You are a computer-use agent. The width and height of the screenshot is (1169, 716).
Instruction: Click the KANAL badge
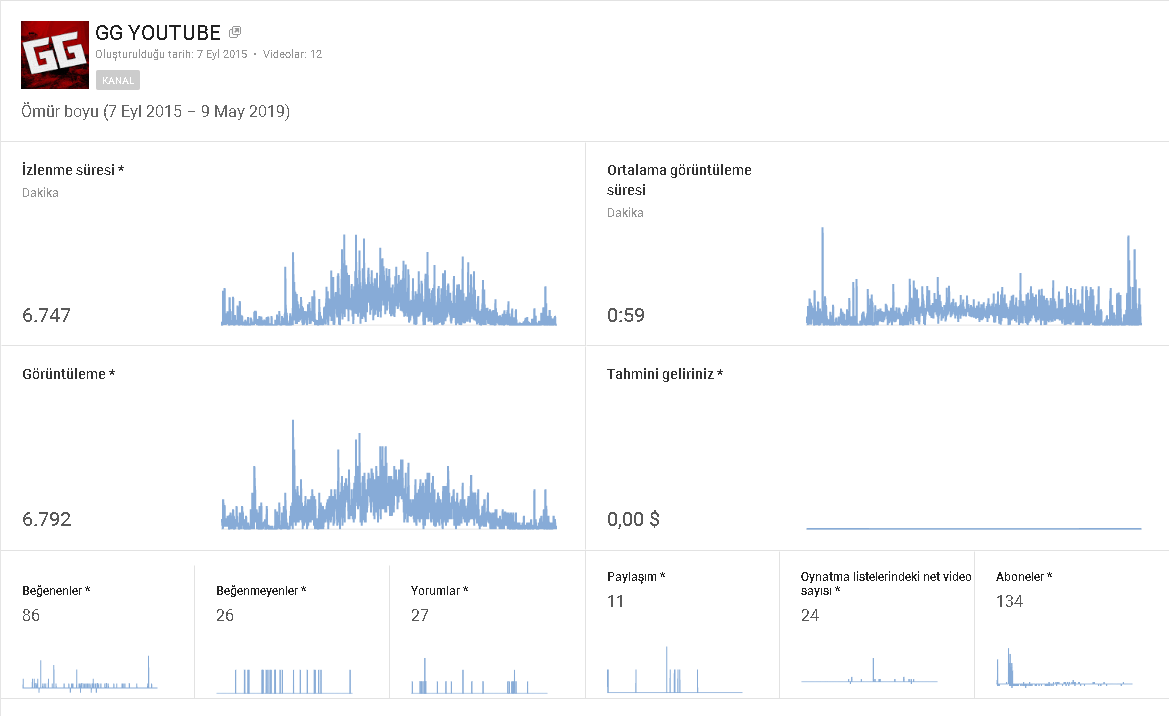pyautogui.click(x=118, y=80)
